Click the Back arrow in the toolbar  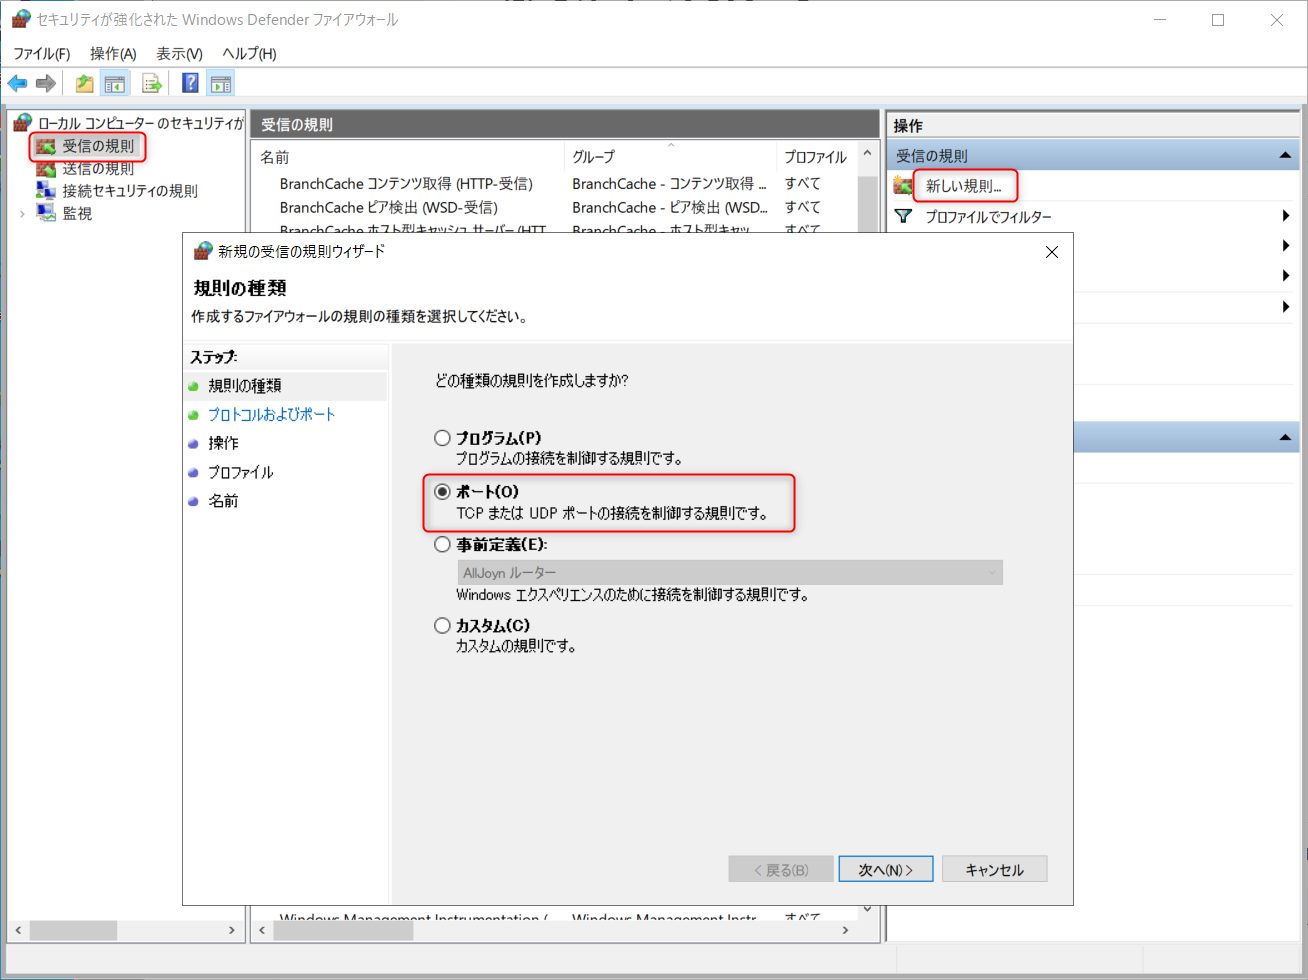[17, 83]
